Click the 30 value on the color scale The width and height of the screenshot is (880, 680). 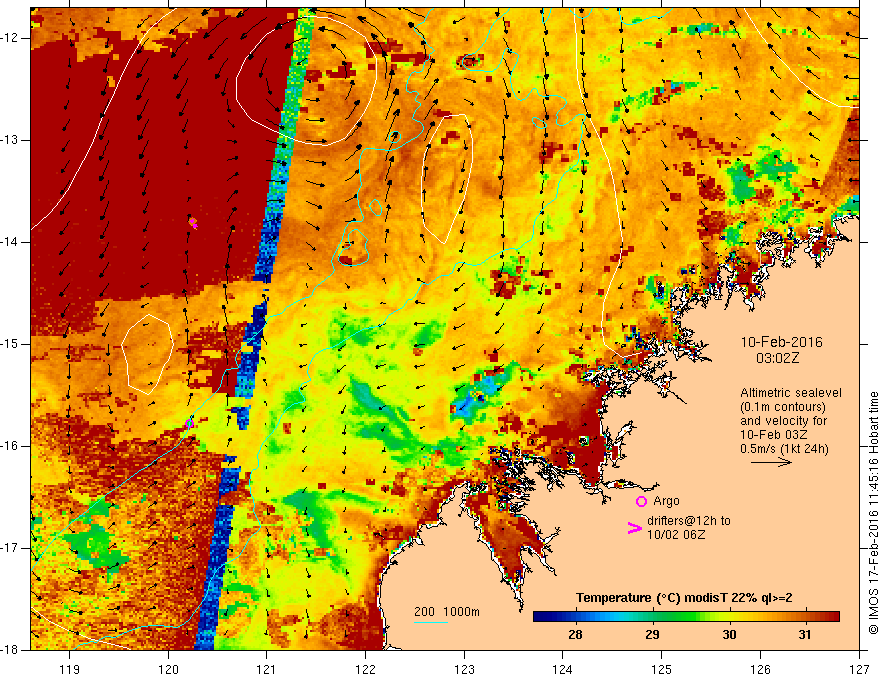(x=728, y=635)
